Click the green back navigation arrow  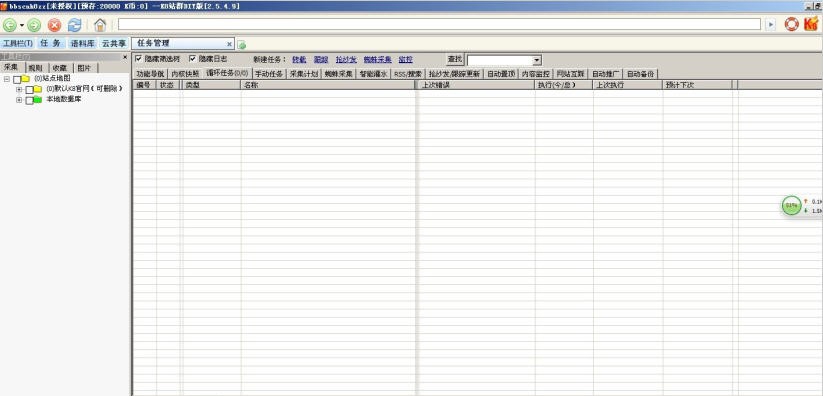9,25
